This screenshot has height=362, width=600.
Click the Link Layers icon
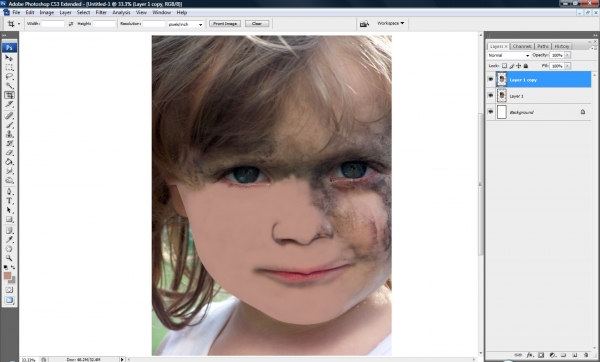click(x=518, y=355)
